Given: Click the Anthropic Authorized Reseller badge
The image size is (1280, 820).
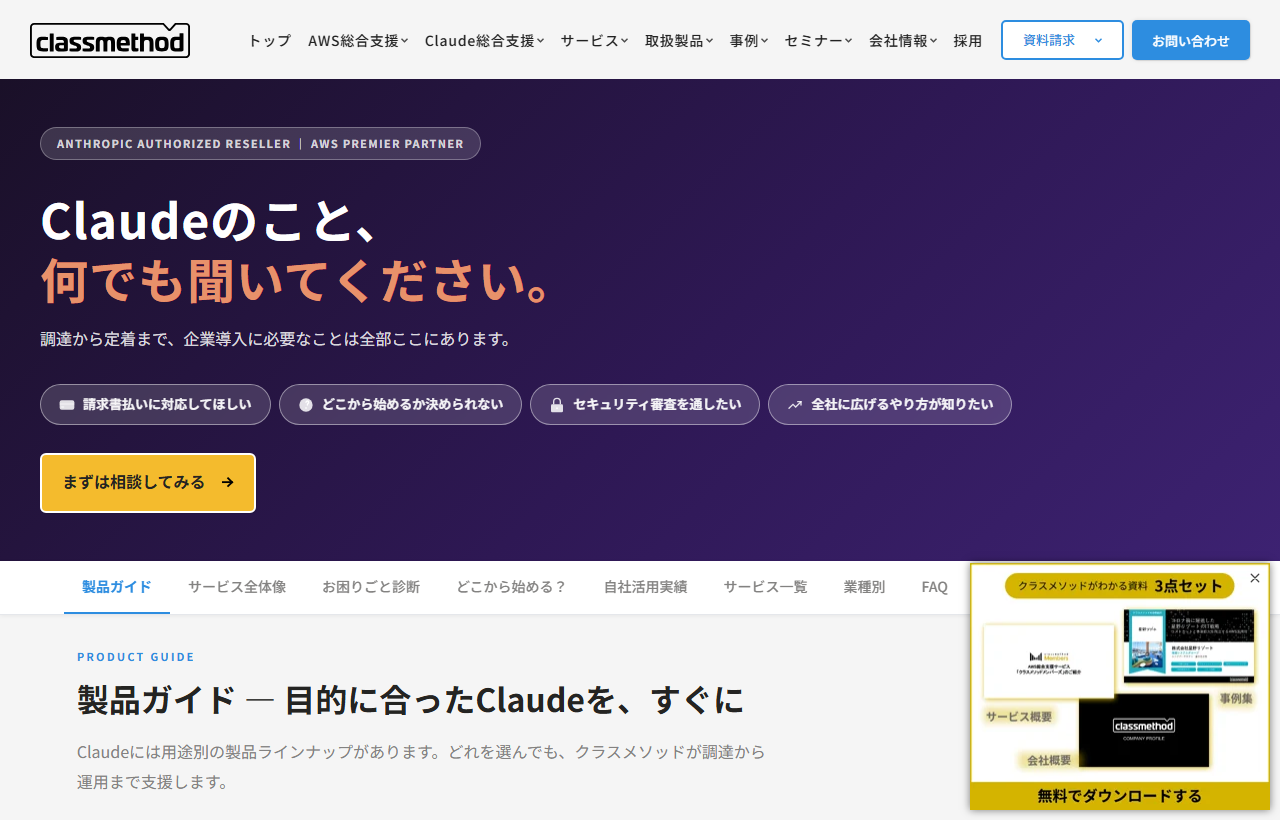Looking at the screenshot, I should [260, 143].
